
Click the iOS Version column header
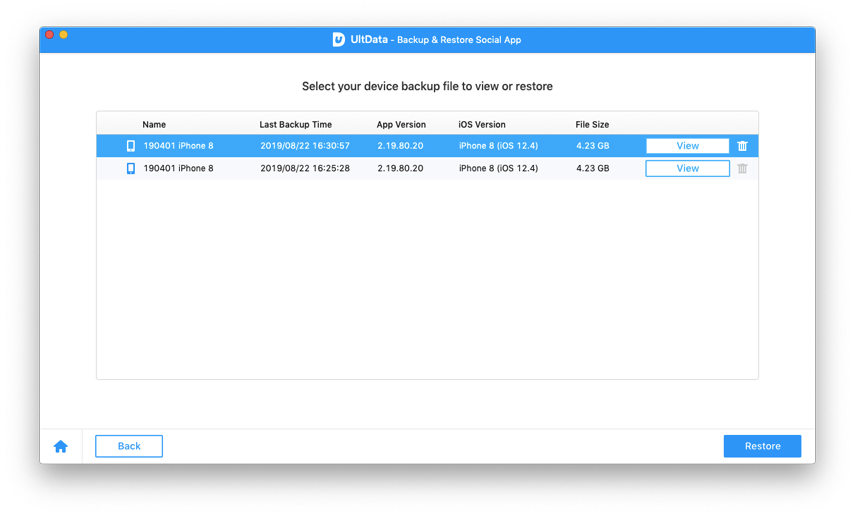pos(482,124)
